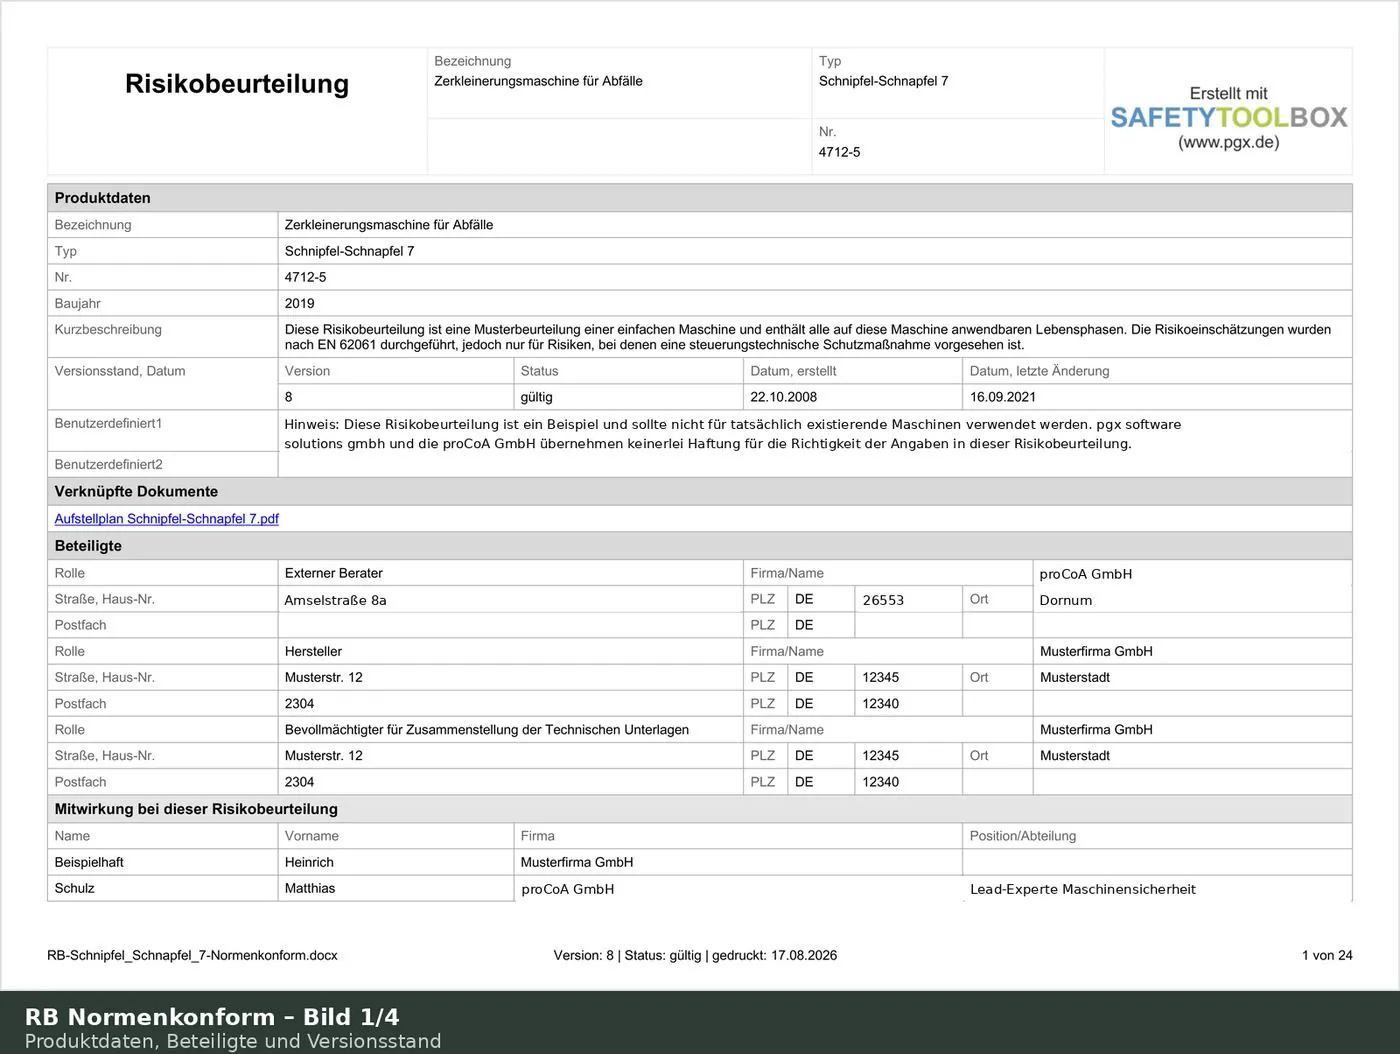Screen dimensions: 1400x1054
Task: Select the Risikobeurteilung heading
Action: pos(237,84)
